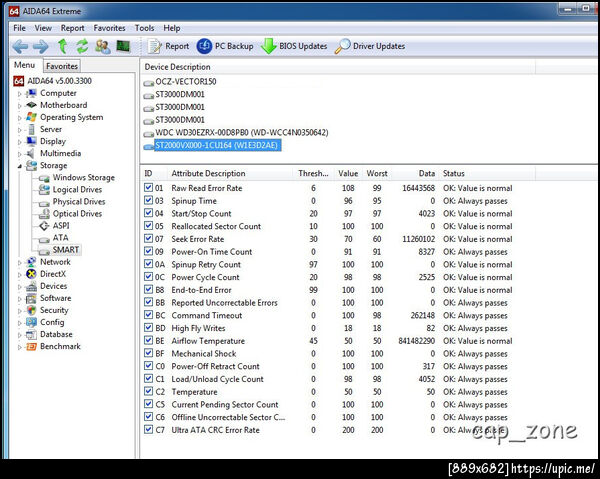600x479 pixels.
Task: Expand the Operating System node
Action: pos(20,118)
